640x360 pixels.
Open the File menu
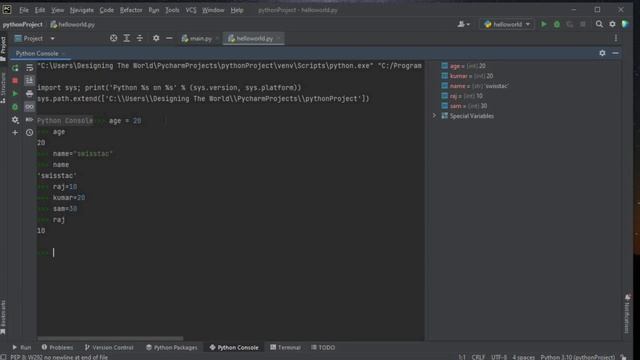24,10
